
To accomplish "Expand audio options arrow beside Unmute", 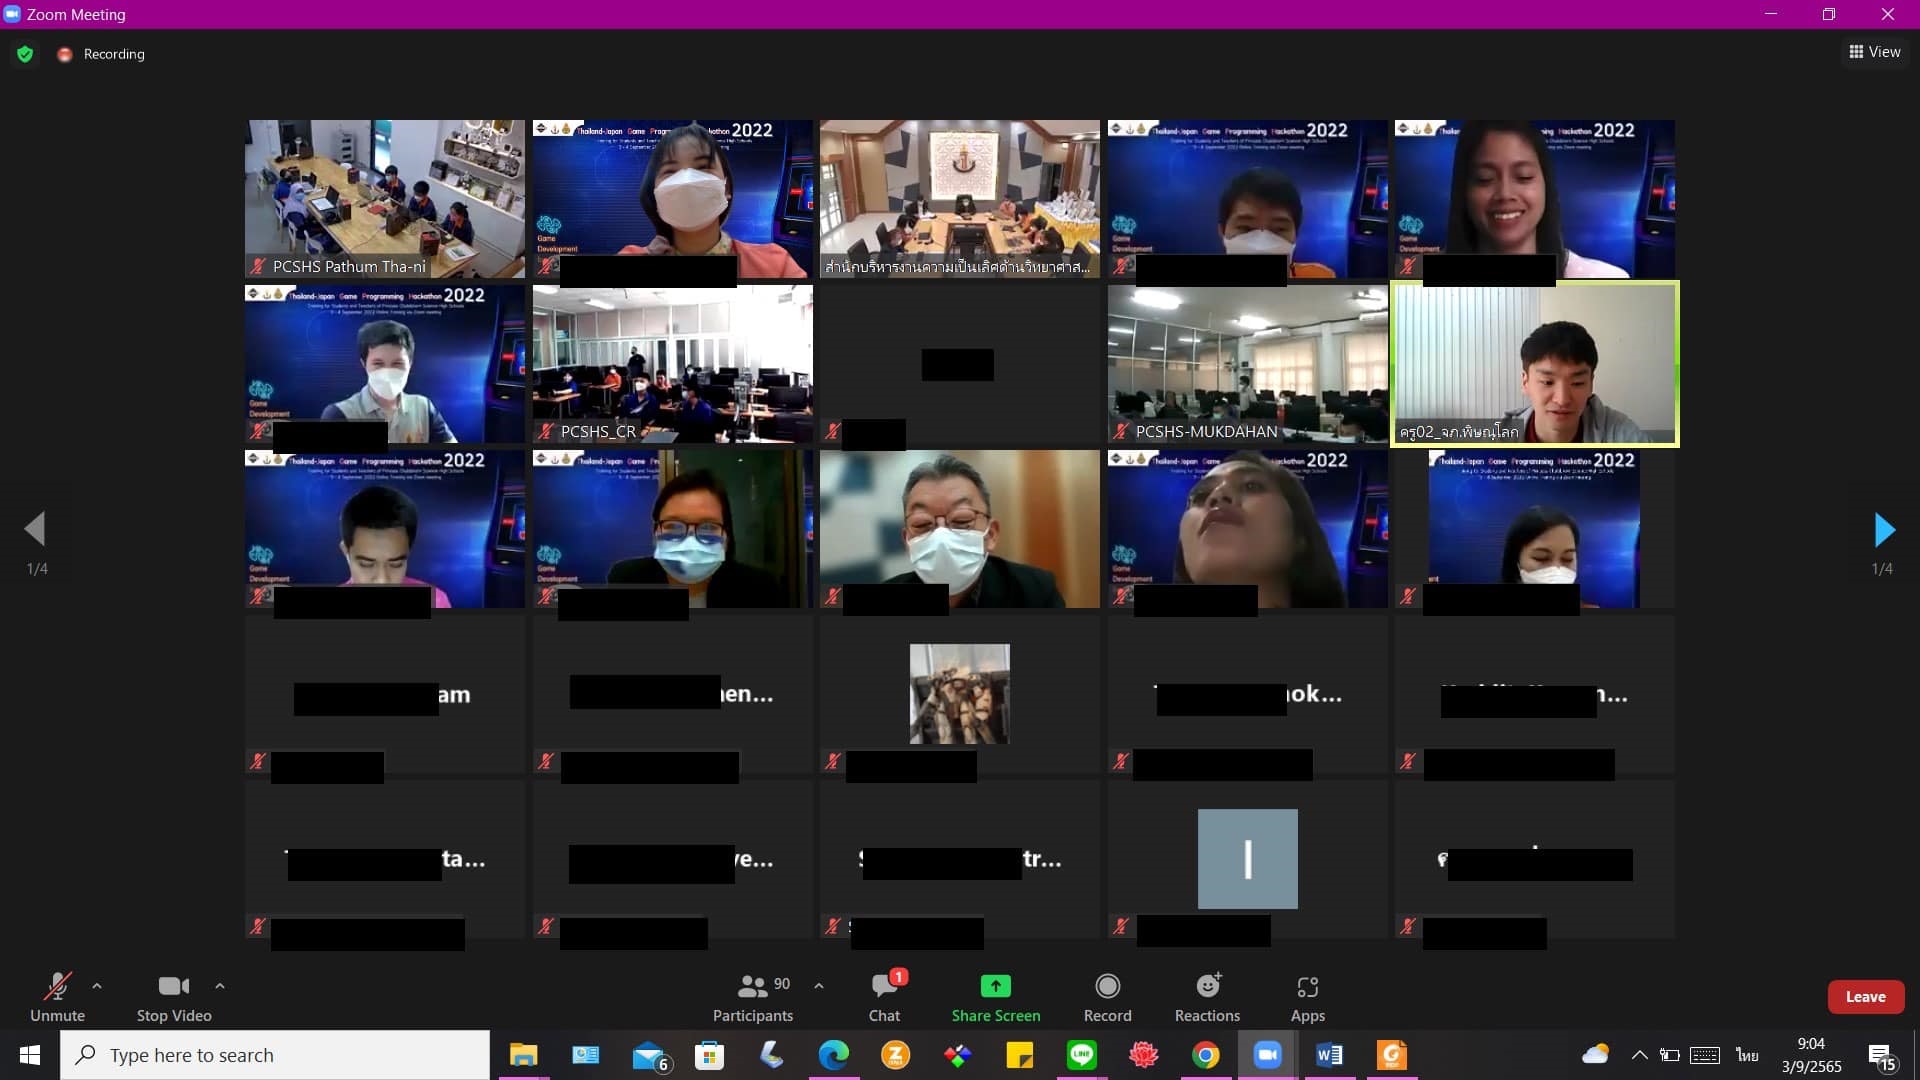I will (x=97, y=986).
